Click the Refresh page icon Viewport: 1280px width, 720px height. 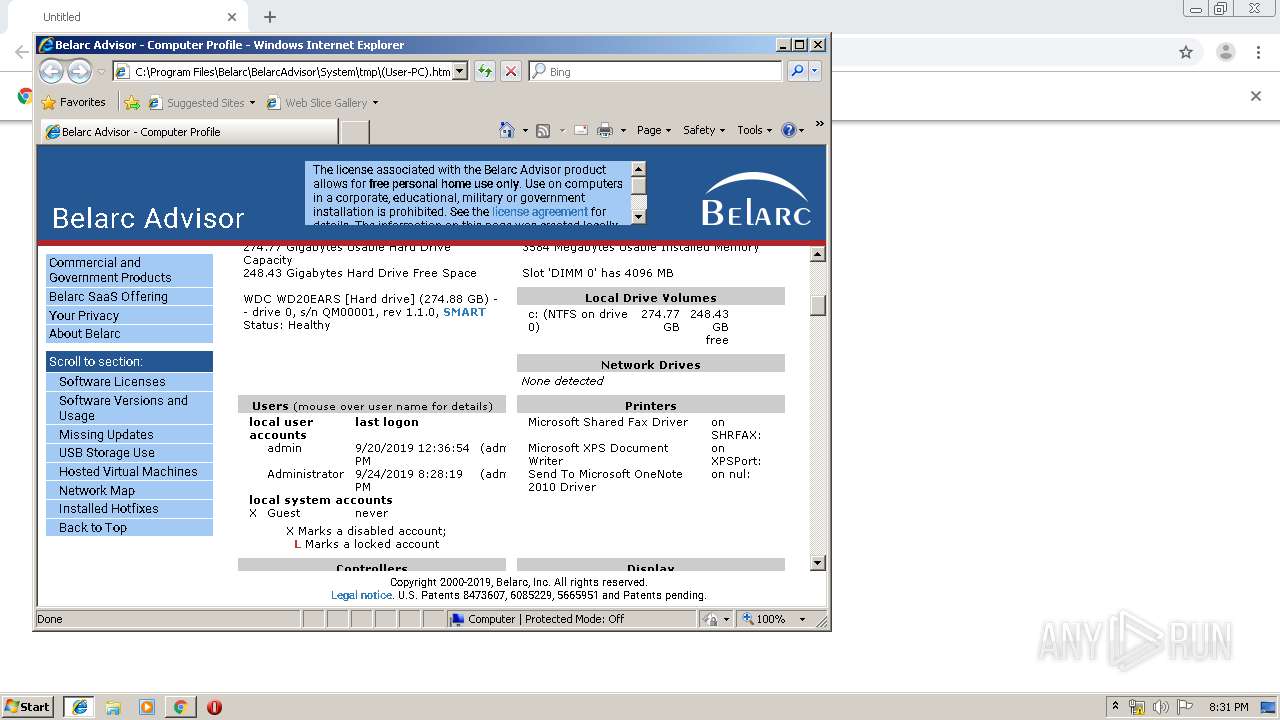click(x=485, y=71)
